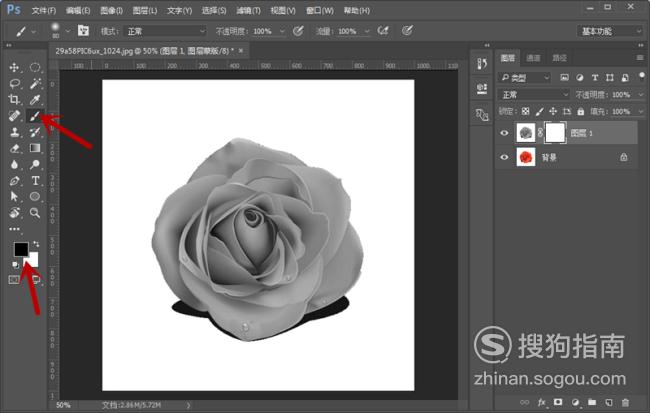Open the 文件(F) menu
This screenshot has width=650, height=413.
click(x=44, y=10)
